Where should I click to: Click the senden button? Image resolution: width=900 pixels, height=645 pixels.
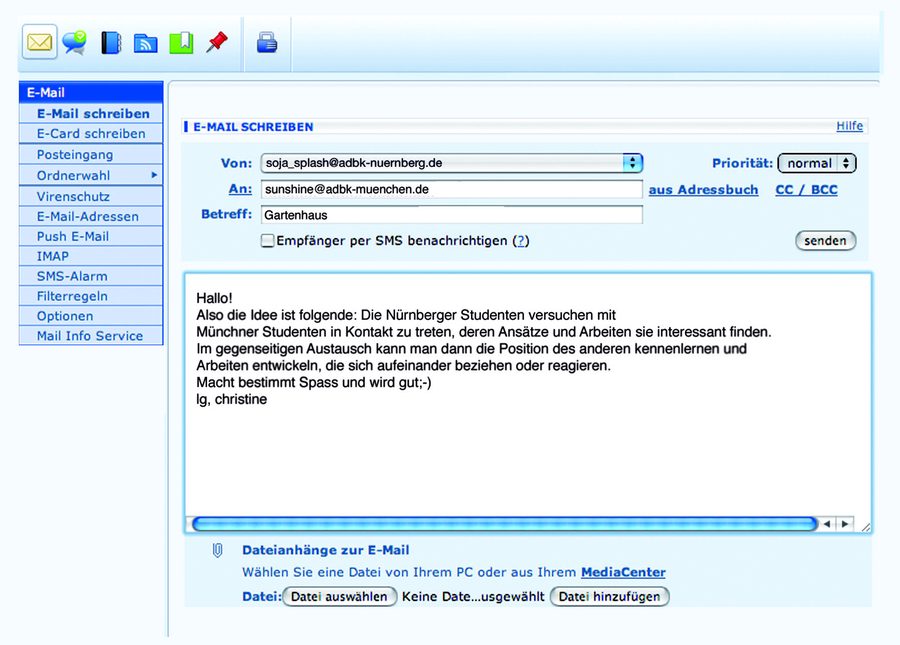click(825, 240)
